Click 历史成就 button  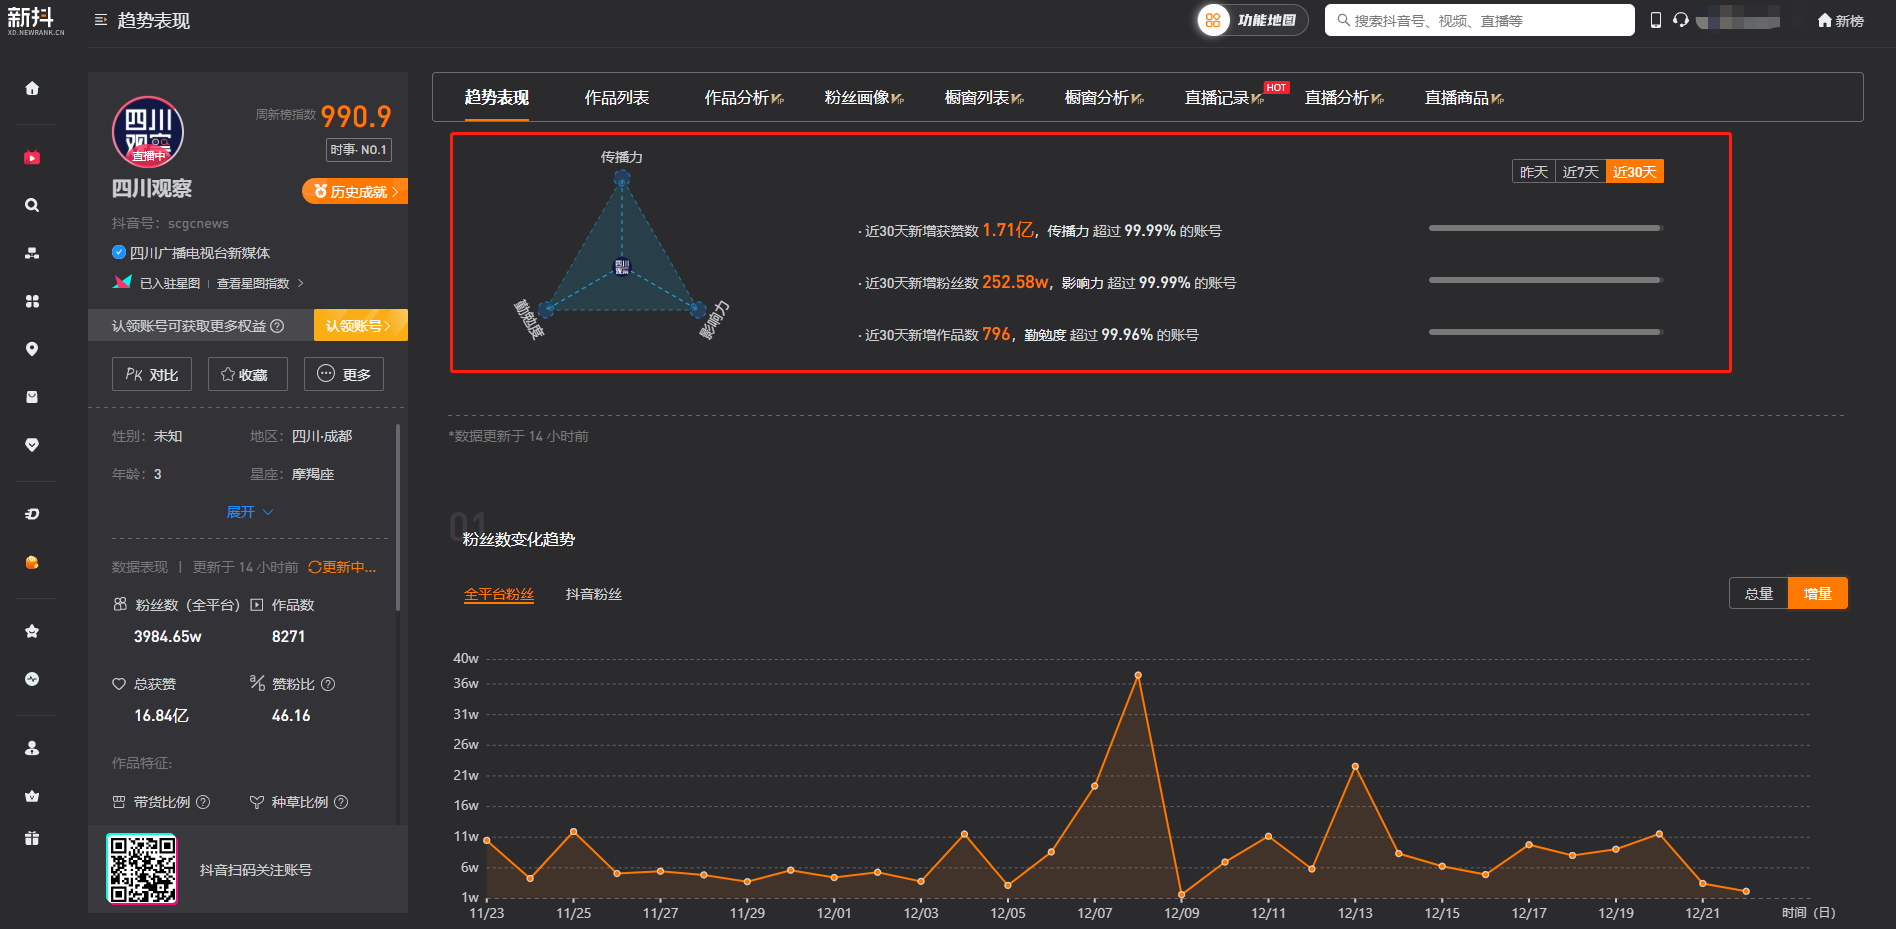point(355,192)
